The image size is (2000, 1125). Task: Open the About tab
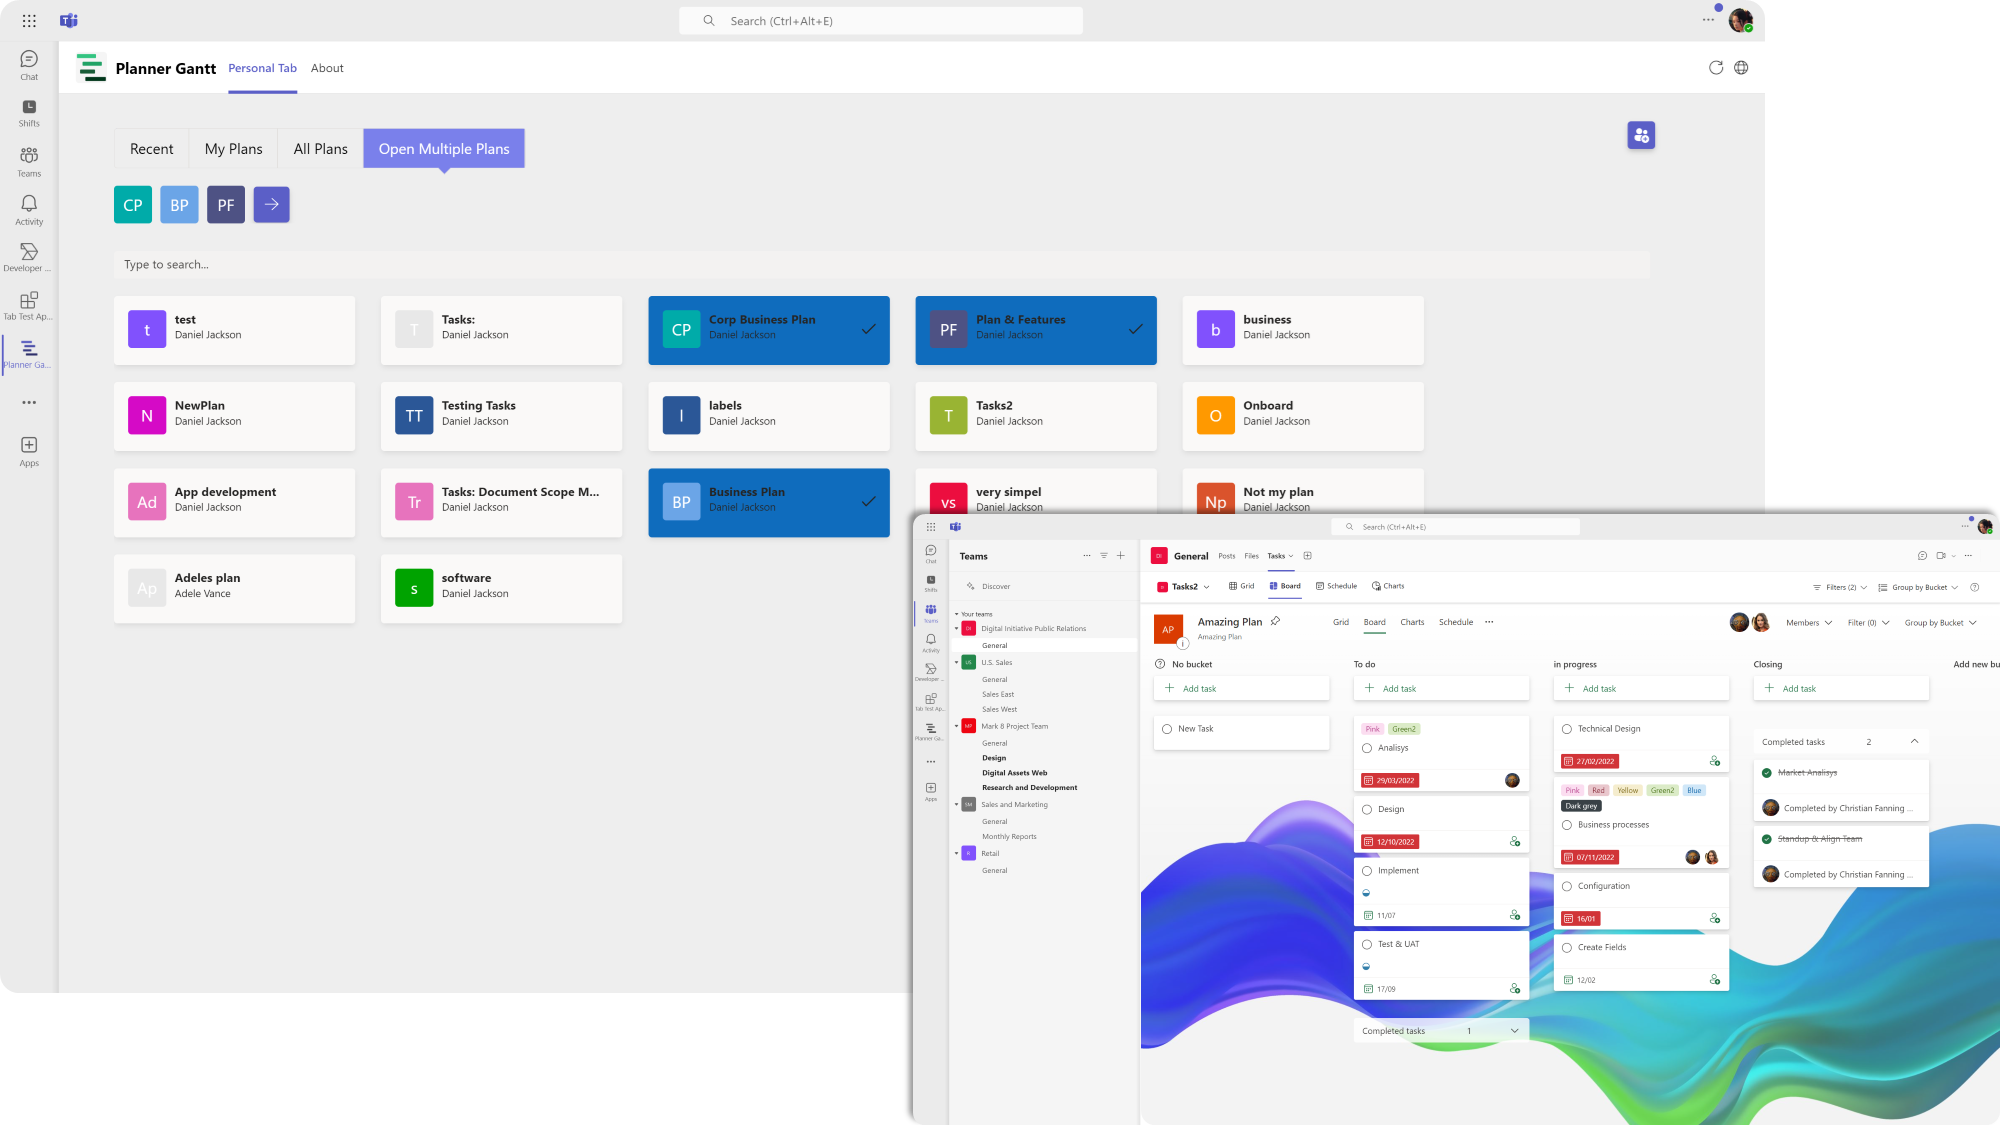click(x=327, y=69)
